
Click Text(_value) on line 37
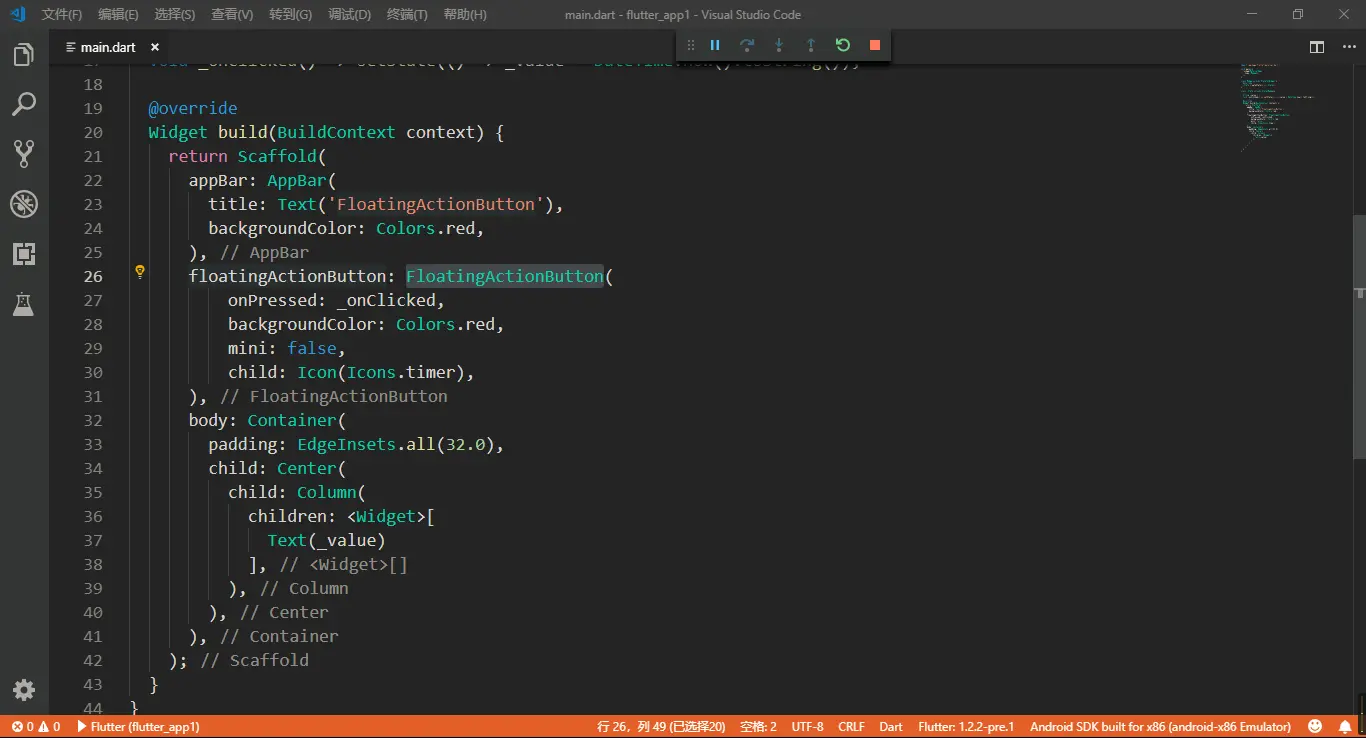click(x=327, y=540)
